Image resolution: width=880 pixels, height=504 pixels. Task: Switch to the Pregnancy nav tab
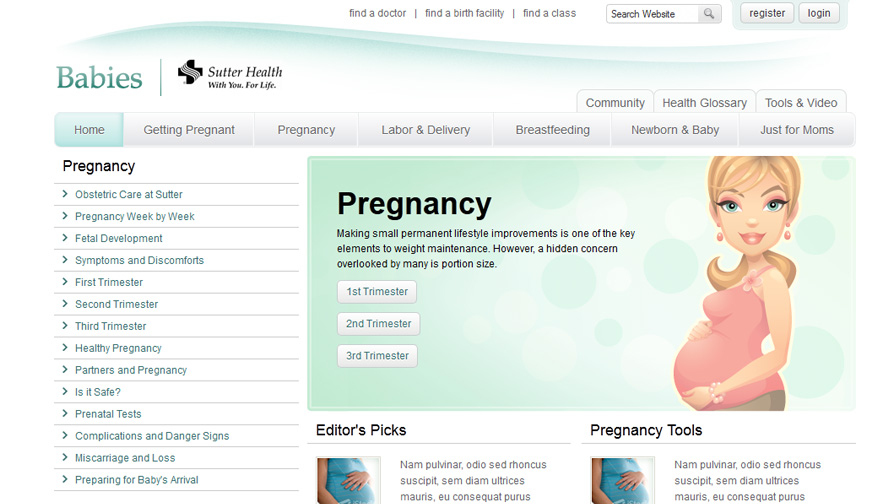(x=306, y=130)
